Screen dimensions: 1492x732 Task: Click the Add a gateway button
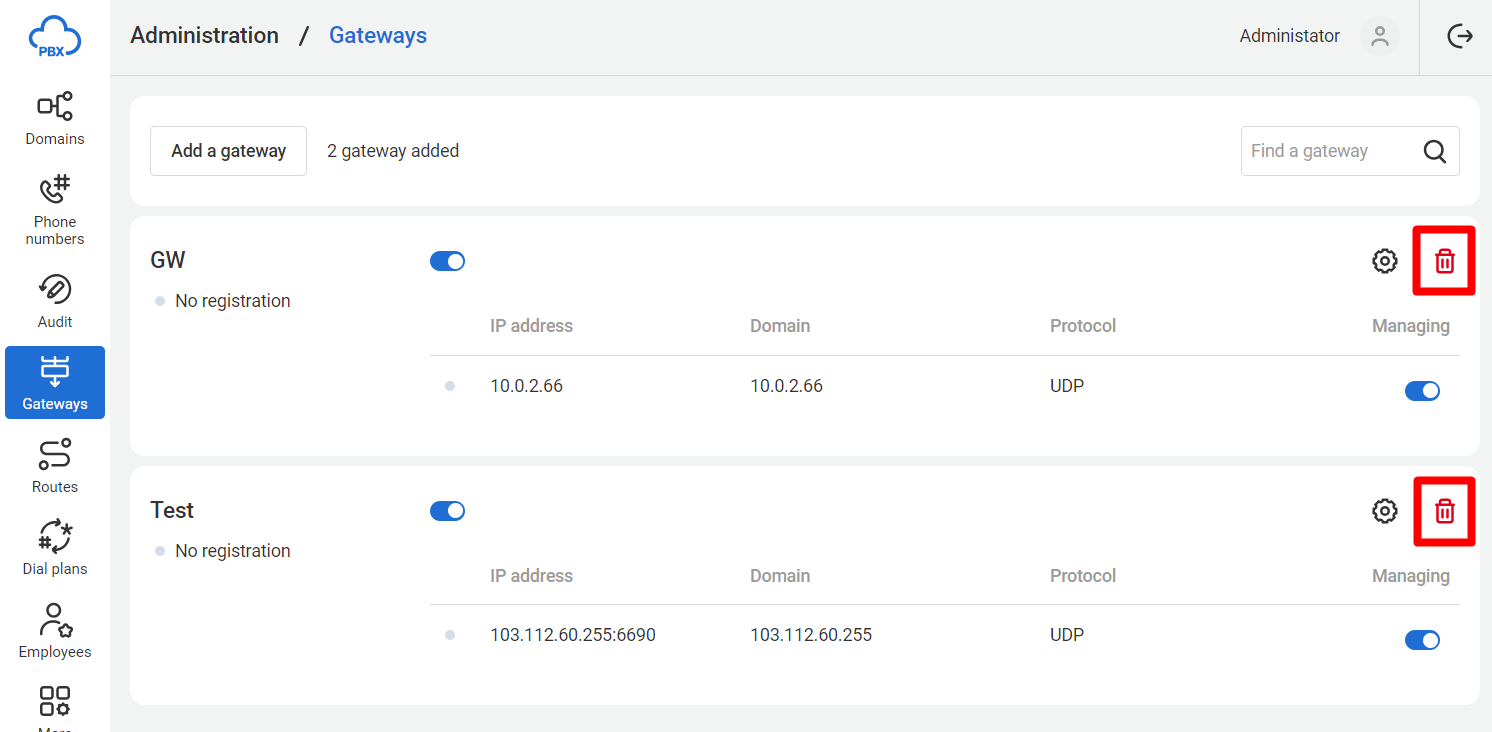[x=228, y=151]
